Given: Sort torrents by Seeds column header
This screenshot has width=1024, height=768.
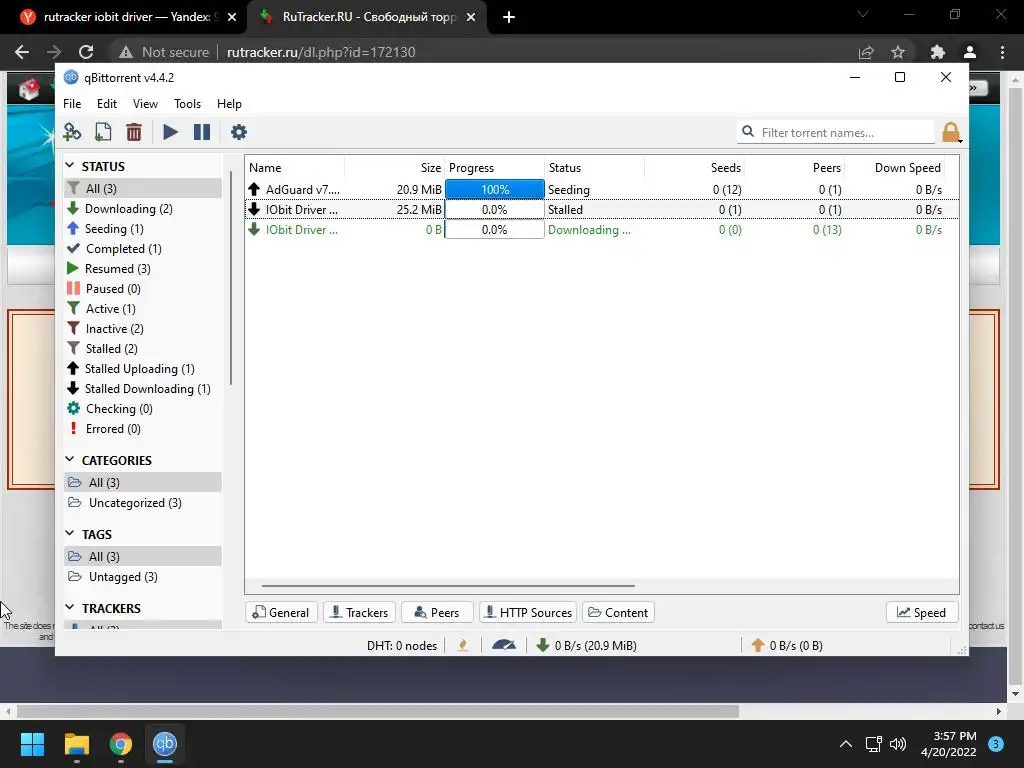Looking at the screenshot, I should pos(694,168).
